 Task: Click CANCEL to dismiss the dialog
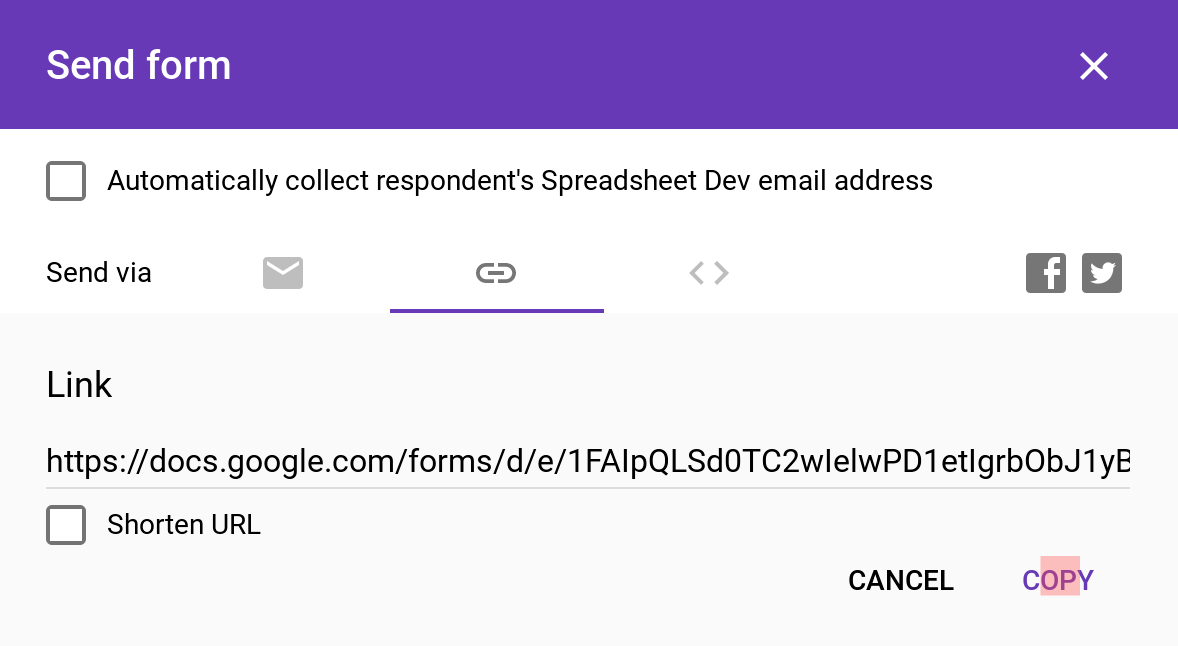tap(901, 581)
